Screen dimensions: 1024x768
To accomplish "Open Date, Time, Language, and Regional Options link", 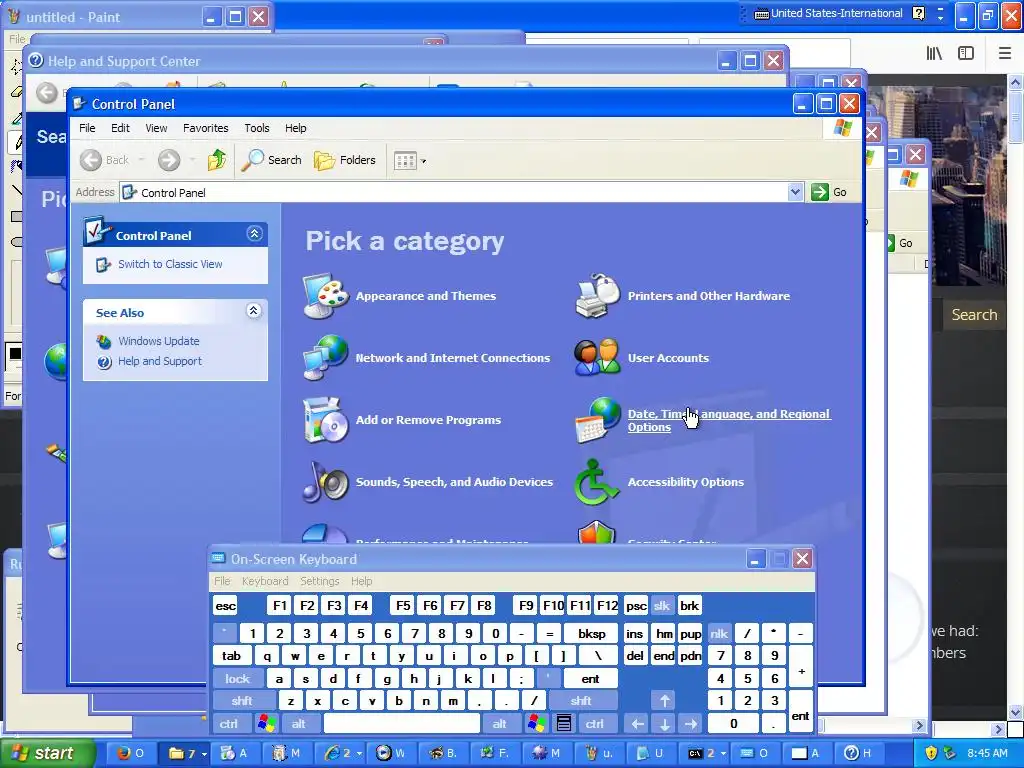I will click(729, 420).
